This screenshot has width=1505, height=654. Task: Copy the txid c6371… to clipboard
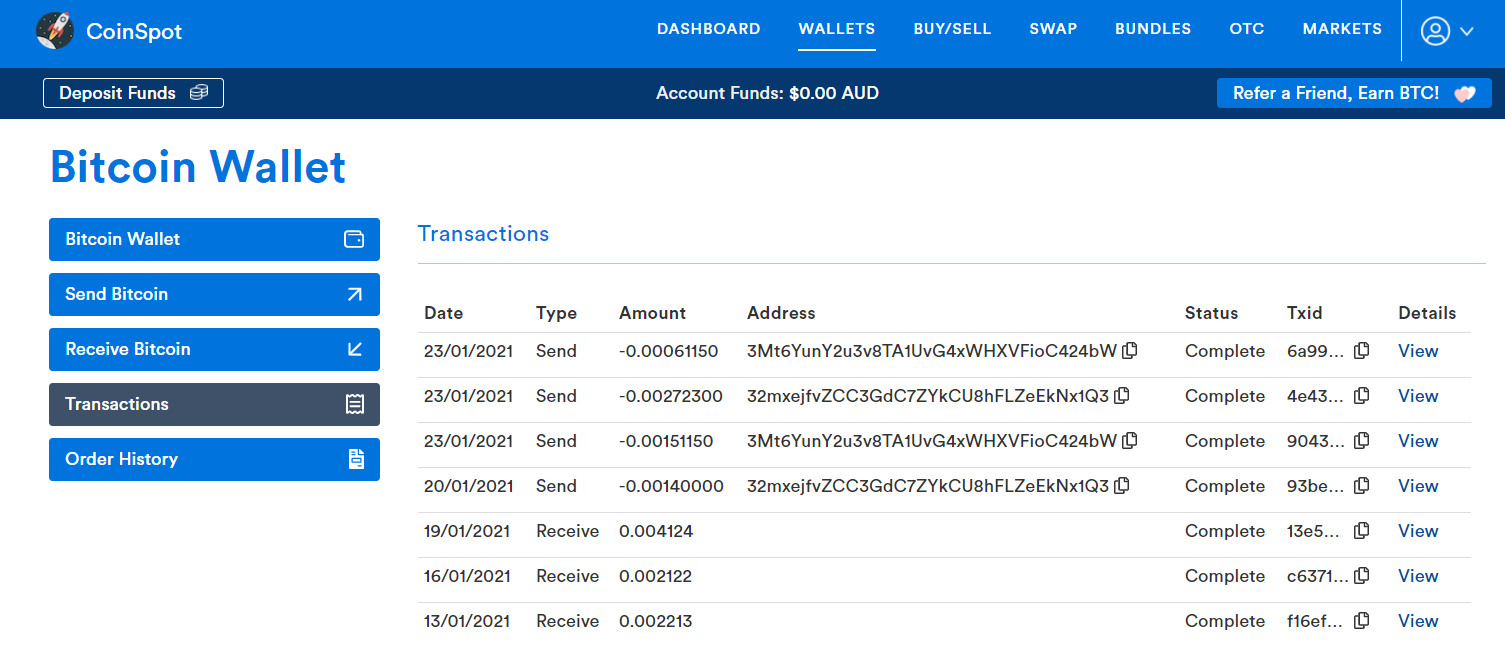1361,576
